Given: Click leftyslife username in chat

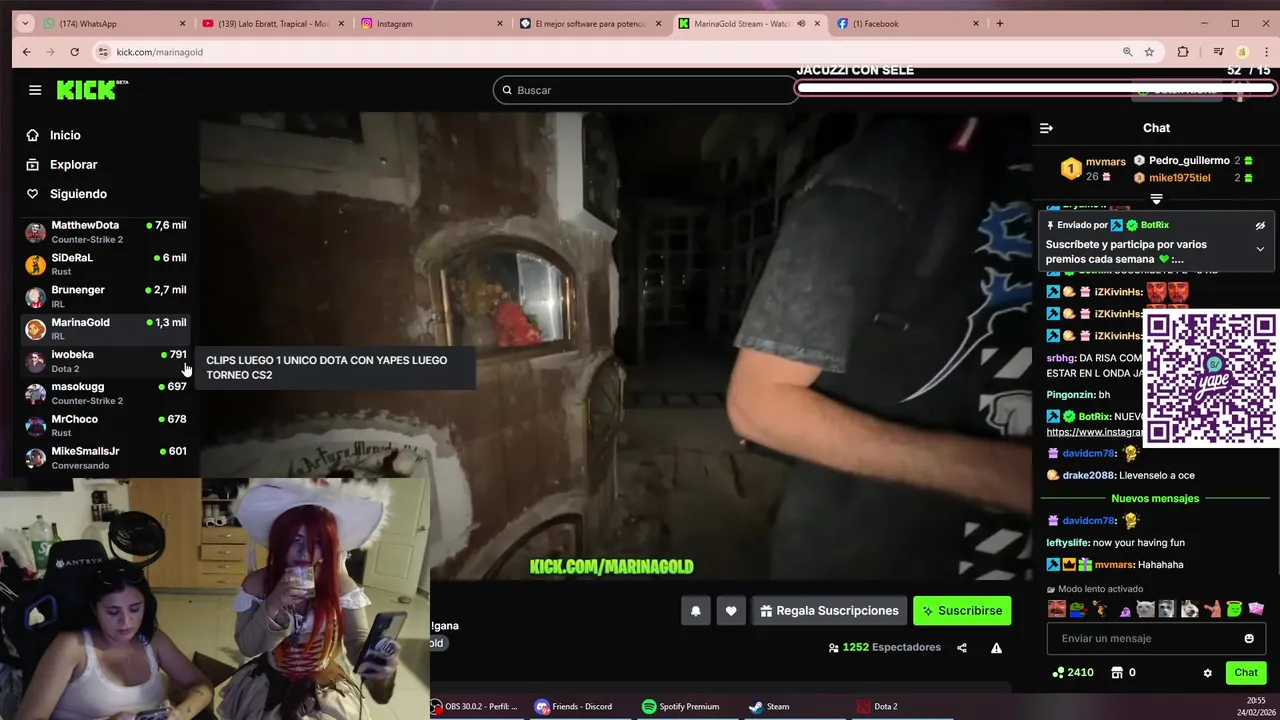Looking at the screenshot, I should (1067, 543).
